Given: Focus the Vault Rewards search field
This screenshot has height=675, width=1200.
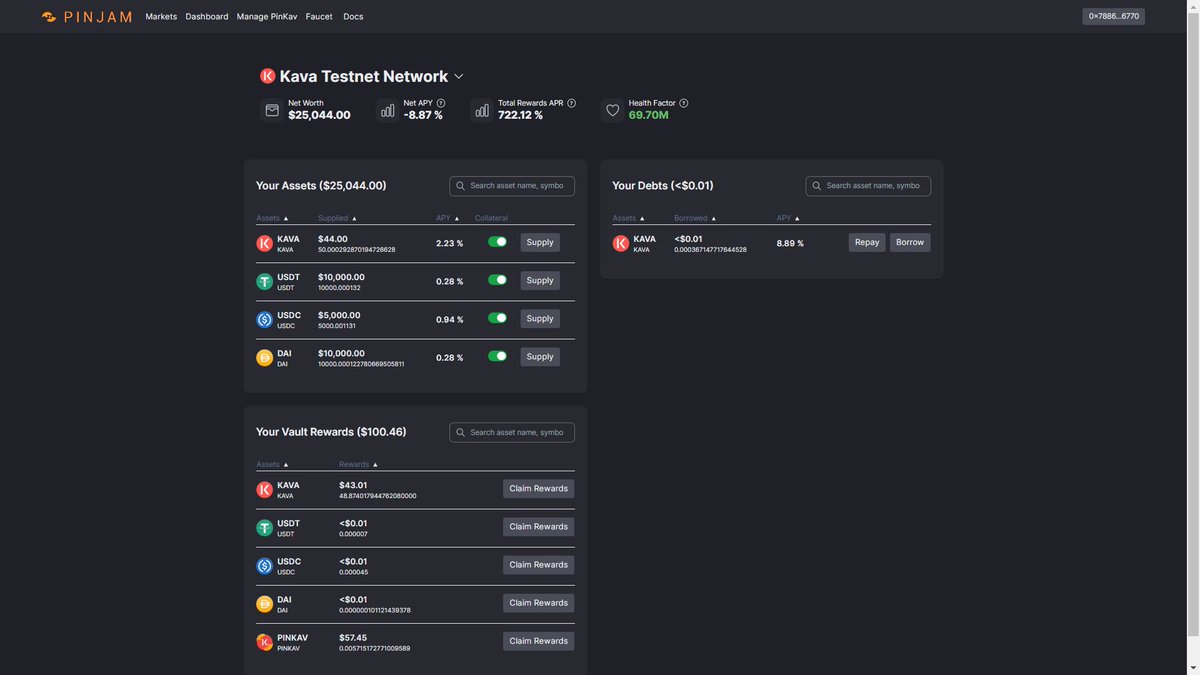Looking at the screenshot, I should click(512, 433).
